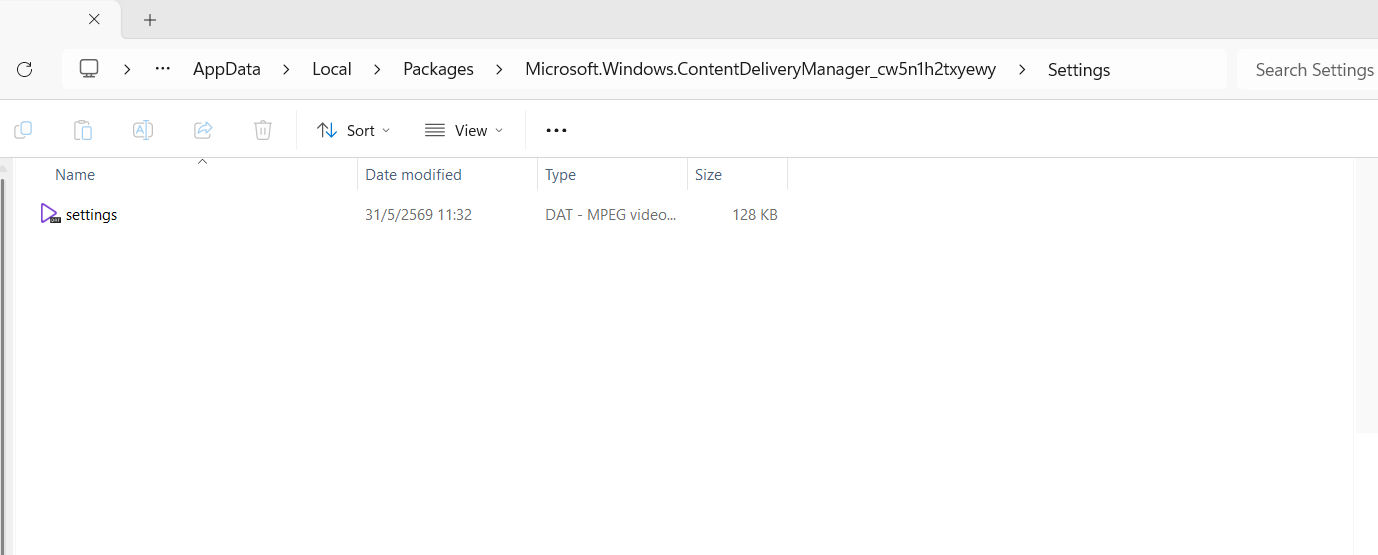Click the DAT - MPEG video type cell

click(x=611, y=215)
